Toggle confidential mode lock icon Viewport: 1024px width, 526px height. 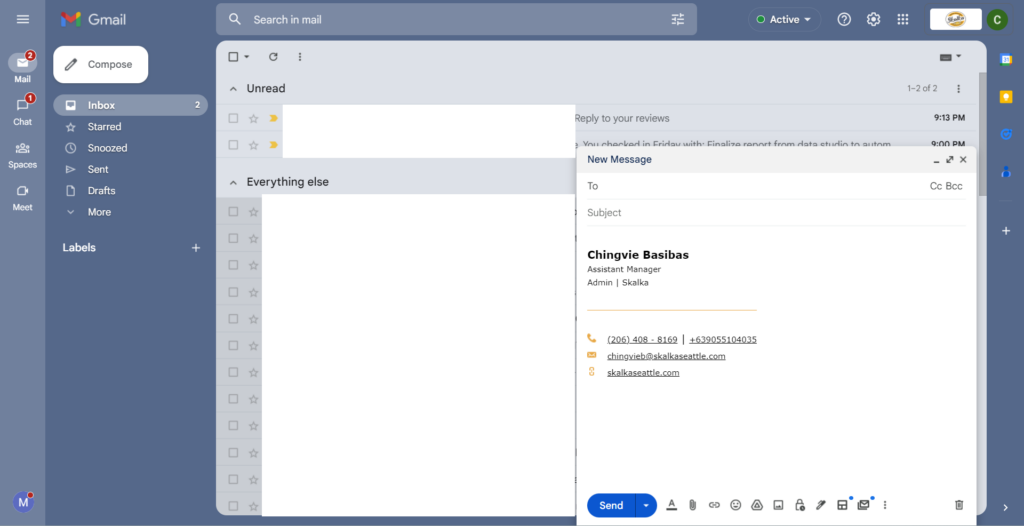pyautogui.click(x=799, y=505)
